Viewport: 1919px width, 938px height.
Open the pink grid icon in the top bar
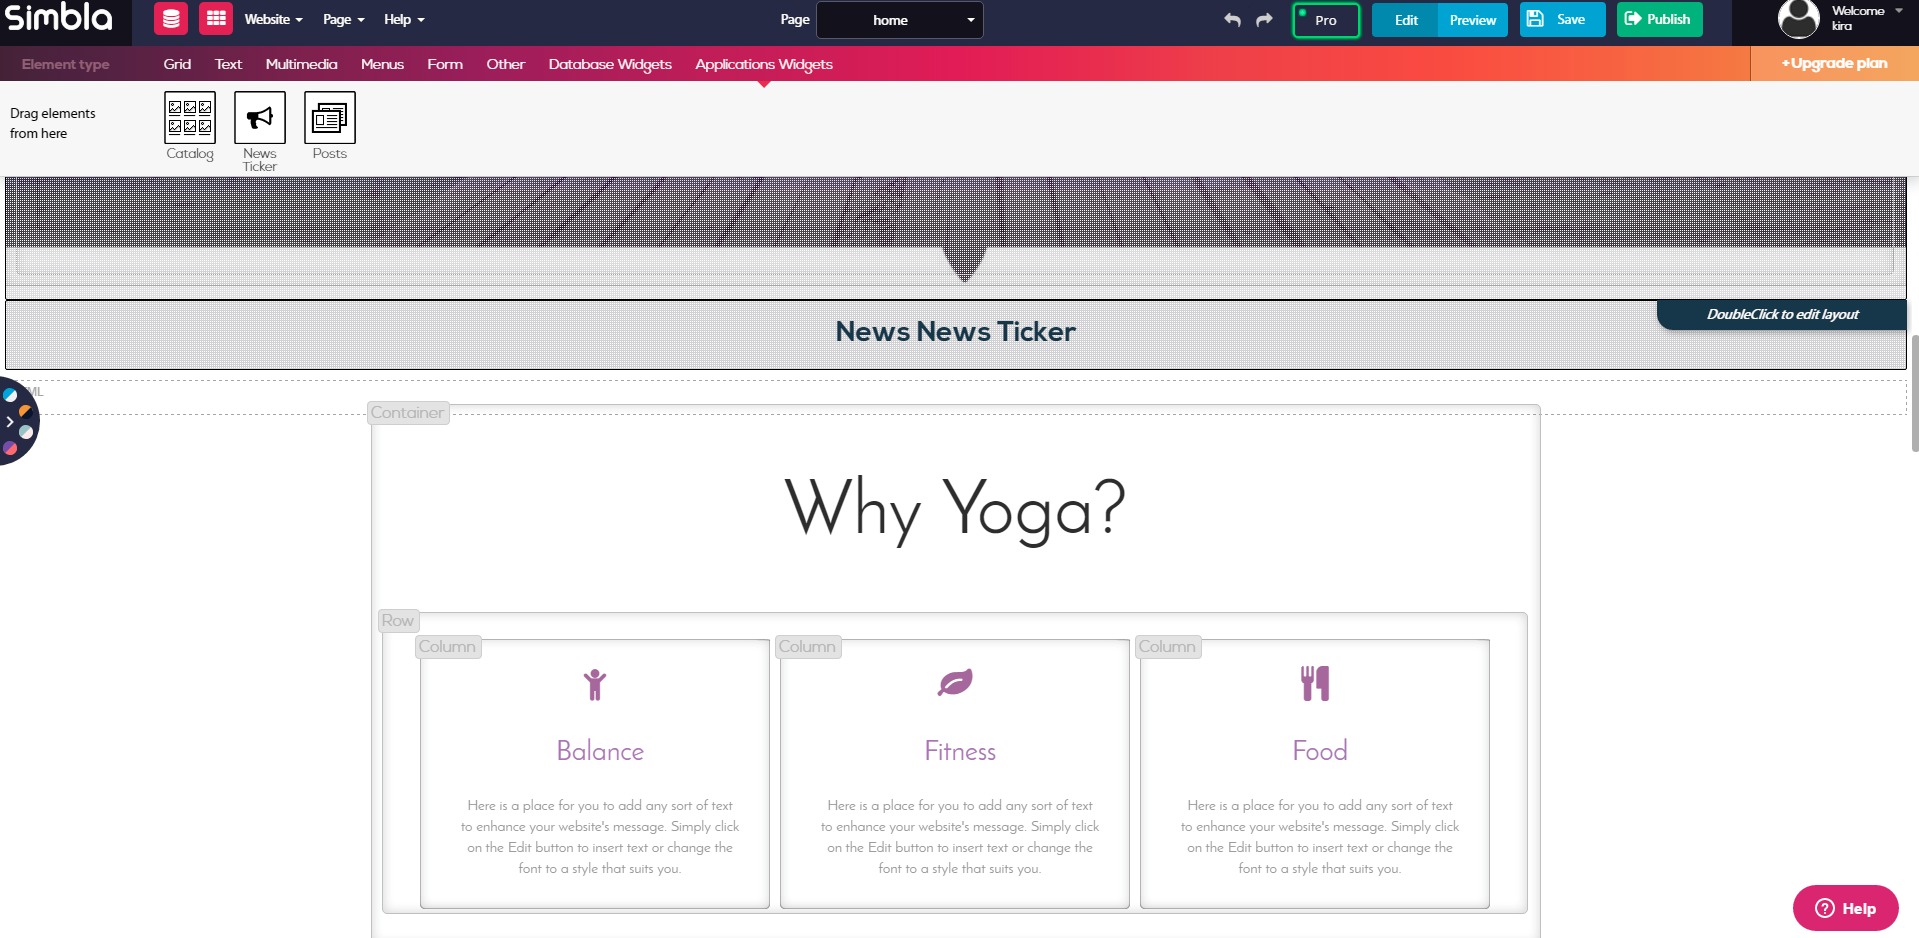pyautogui.click(x=216, y=19)
